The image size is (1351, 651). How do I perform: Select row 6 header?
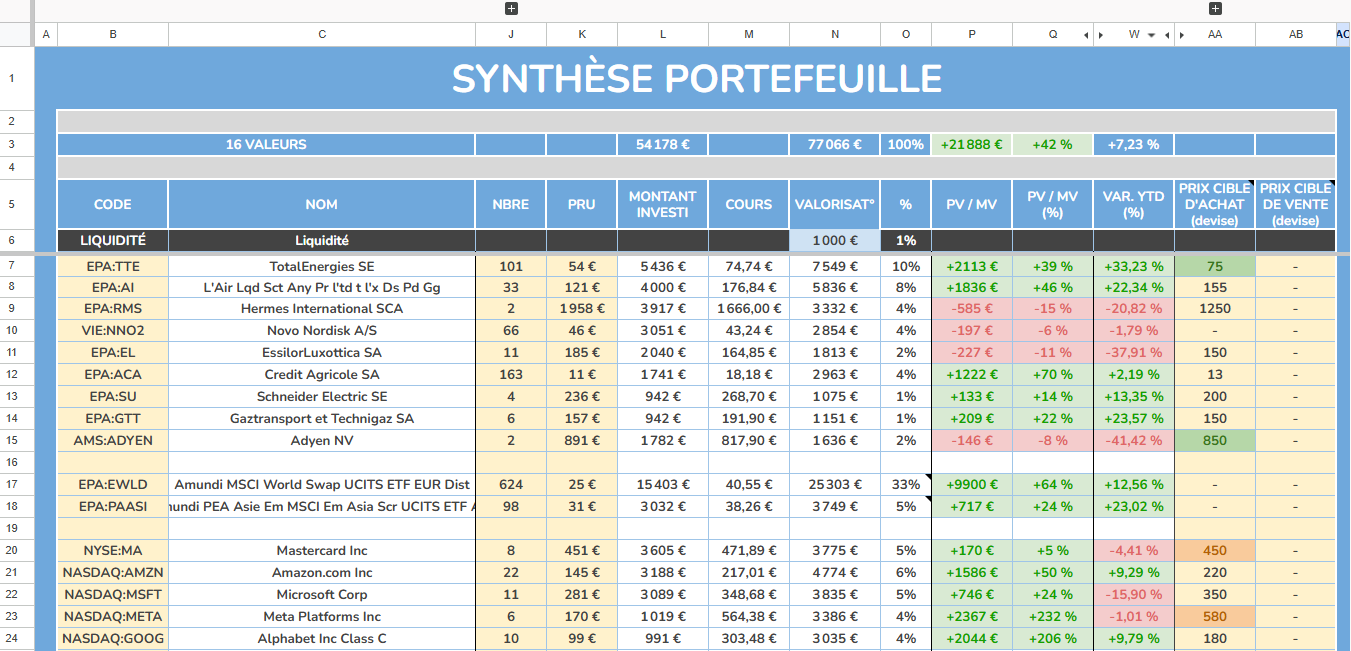click(x=12, y=241)
